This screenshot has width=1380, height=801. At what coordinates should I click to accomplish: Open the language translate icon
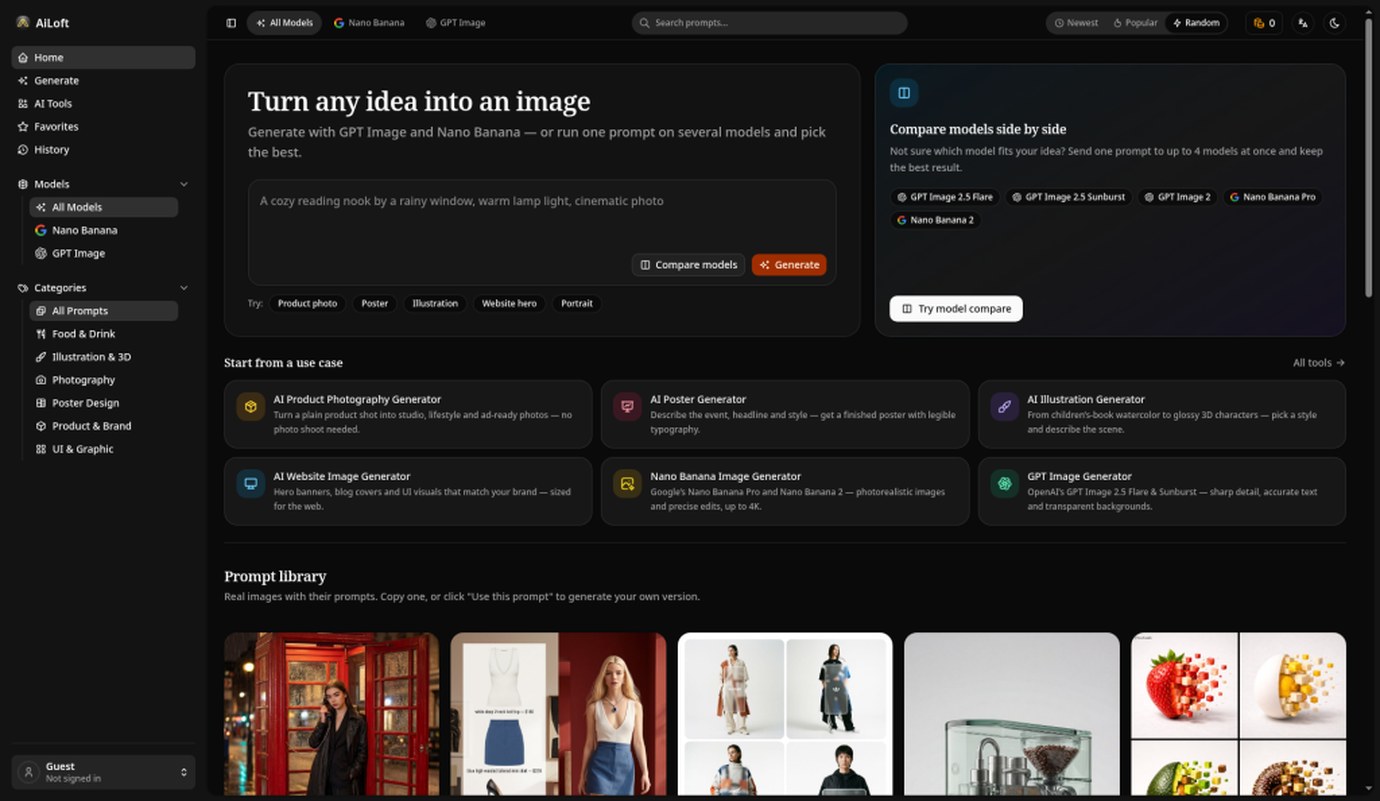click(x=1302, y=23)
